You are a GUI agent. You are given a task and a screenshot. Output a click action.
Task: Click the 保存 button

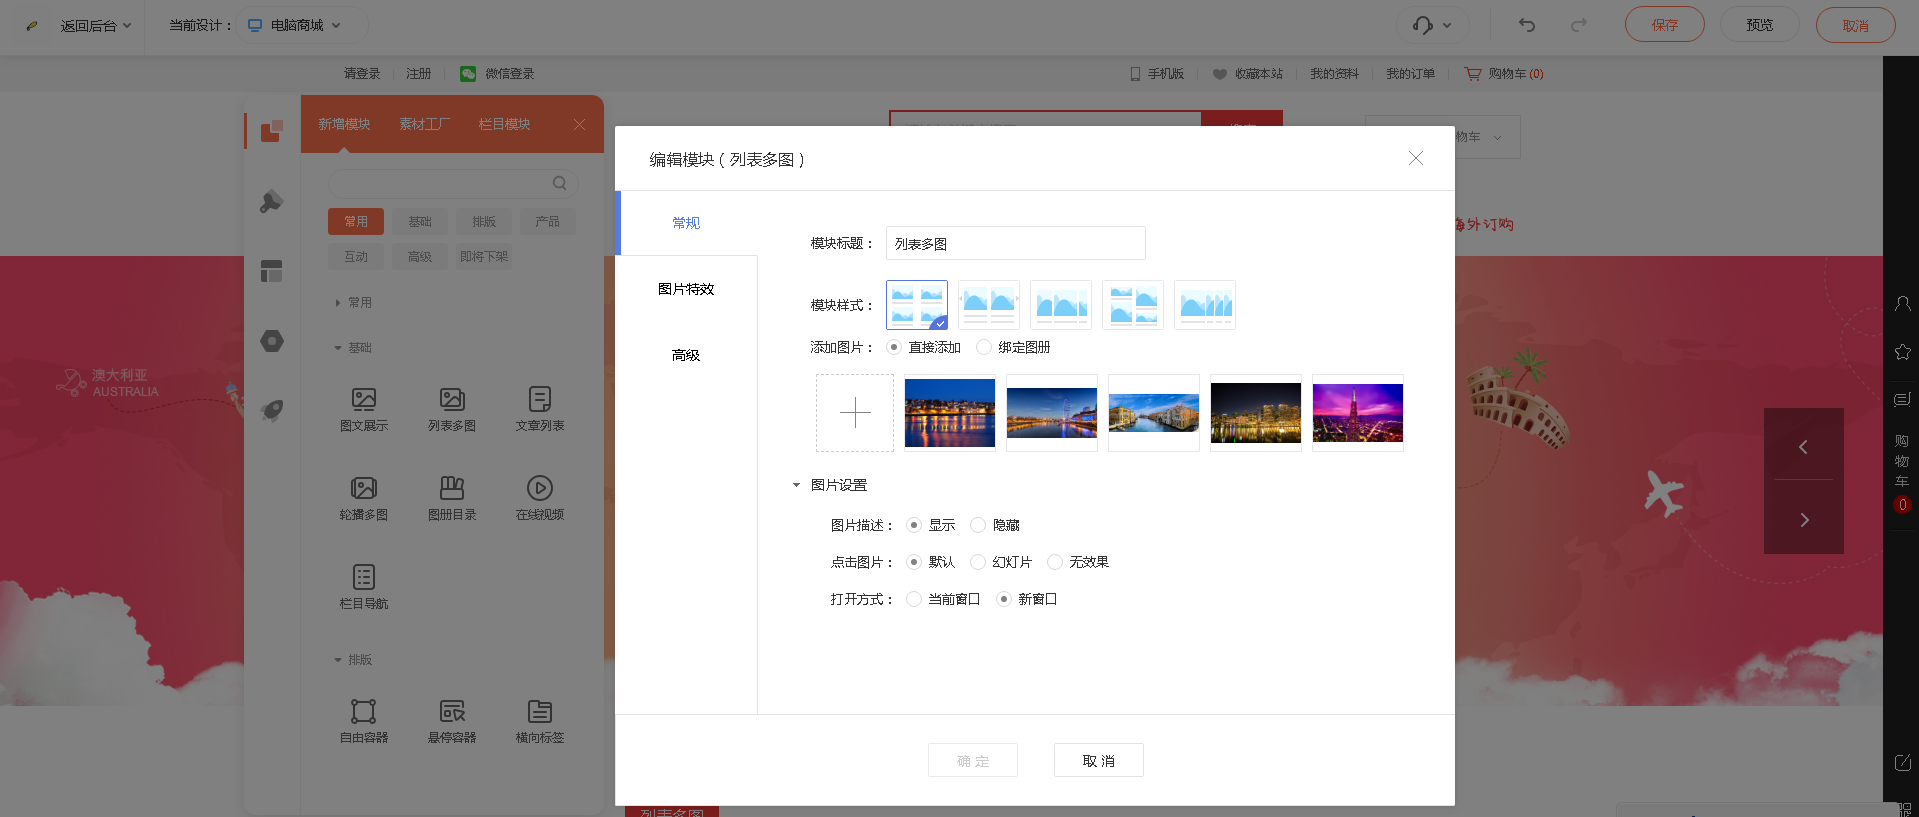[x=1665, y=25]
